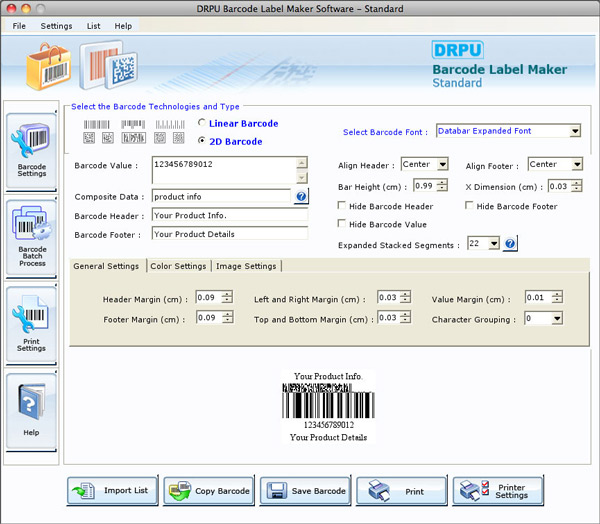
Task: Open Barcode Settings in the sidebar
Action: (31, 151)
